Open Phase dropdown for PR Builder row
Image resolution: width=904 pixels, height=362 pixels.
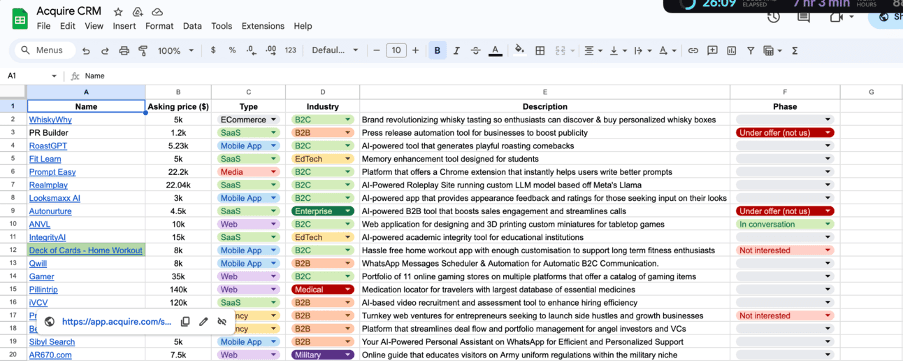785,133
